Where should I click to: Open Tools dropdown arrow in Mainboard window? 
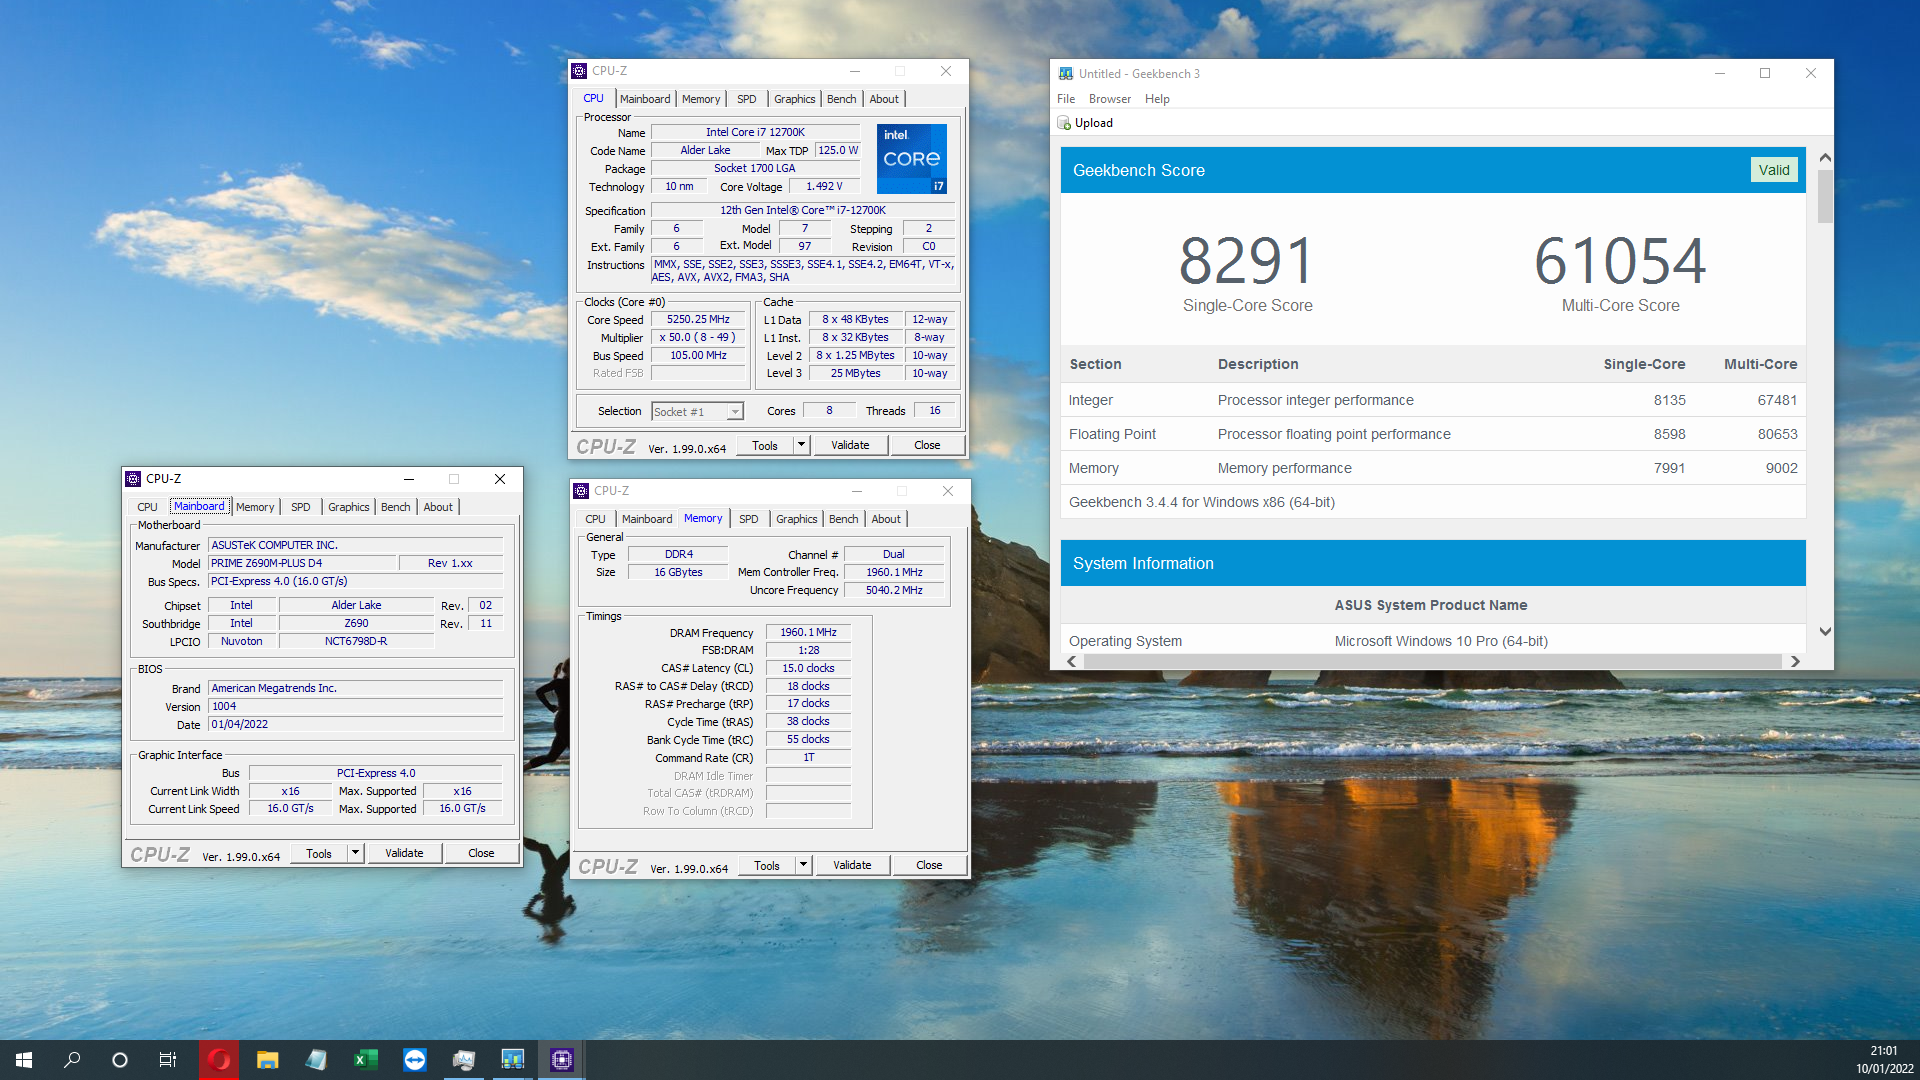355,853
